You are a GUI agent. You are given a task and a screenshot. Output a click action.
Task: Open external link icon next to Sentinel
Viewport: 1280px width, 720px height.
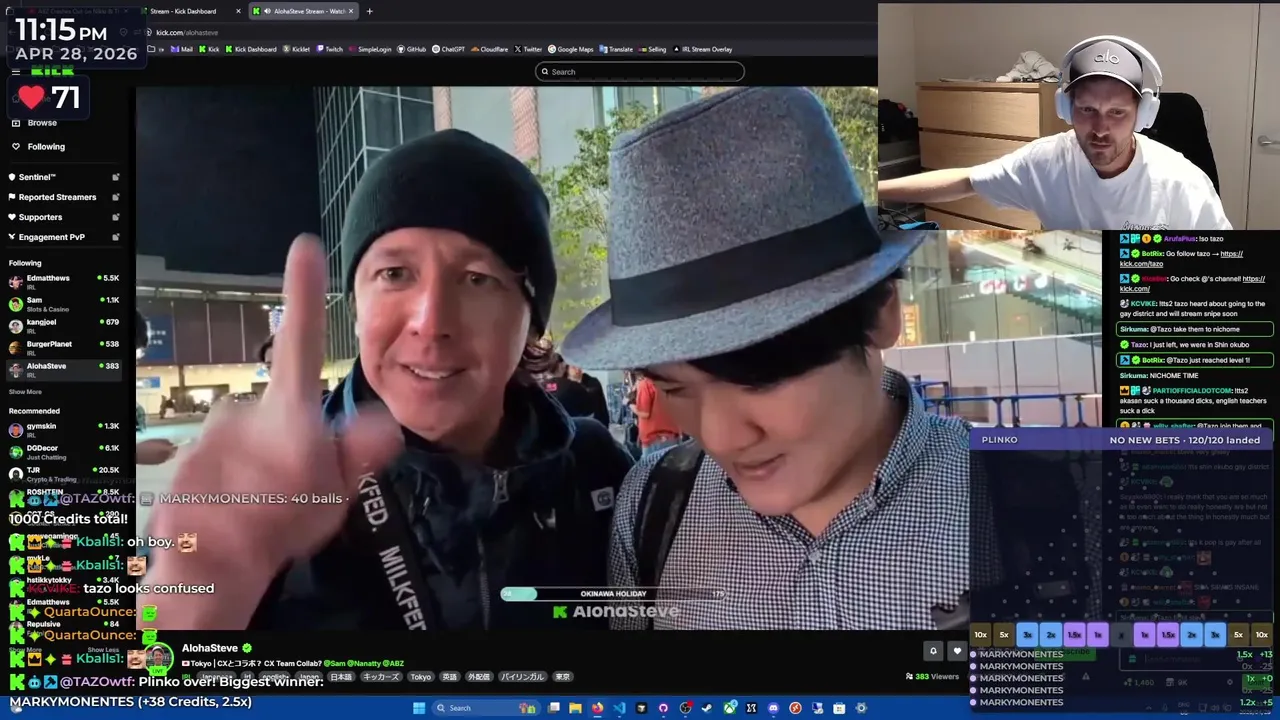[x=115, y=177]
